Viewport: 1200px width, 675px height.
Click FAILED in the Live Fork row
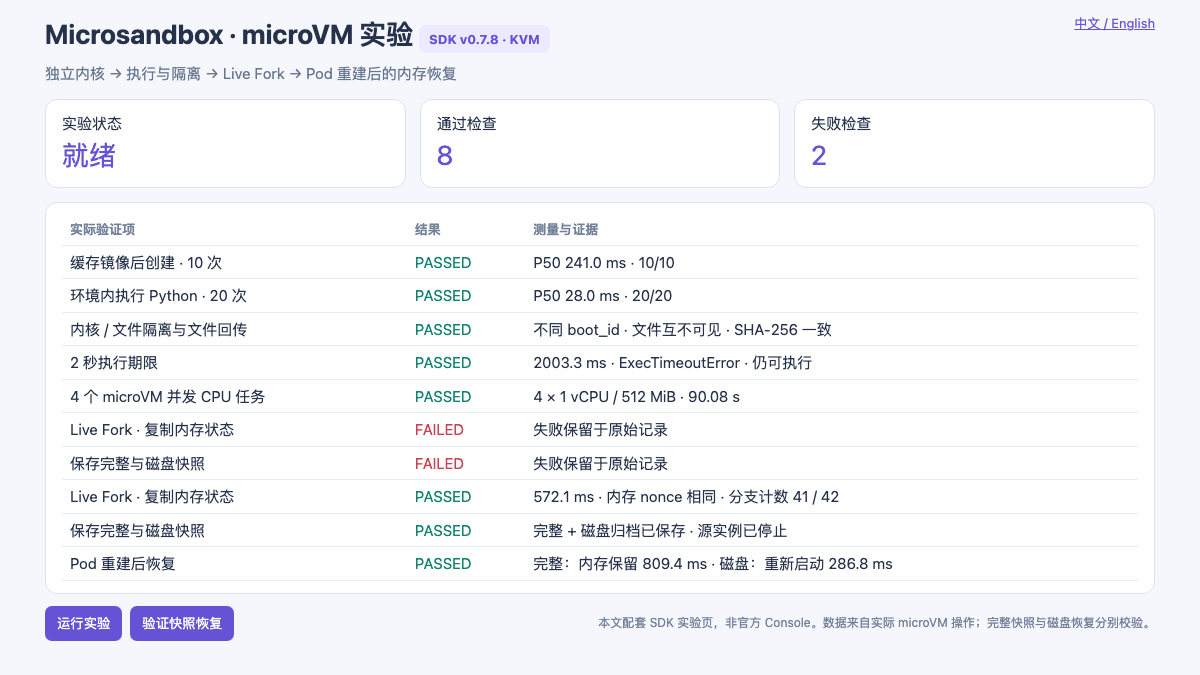tap(439, 430)
